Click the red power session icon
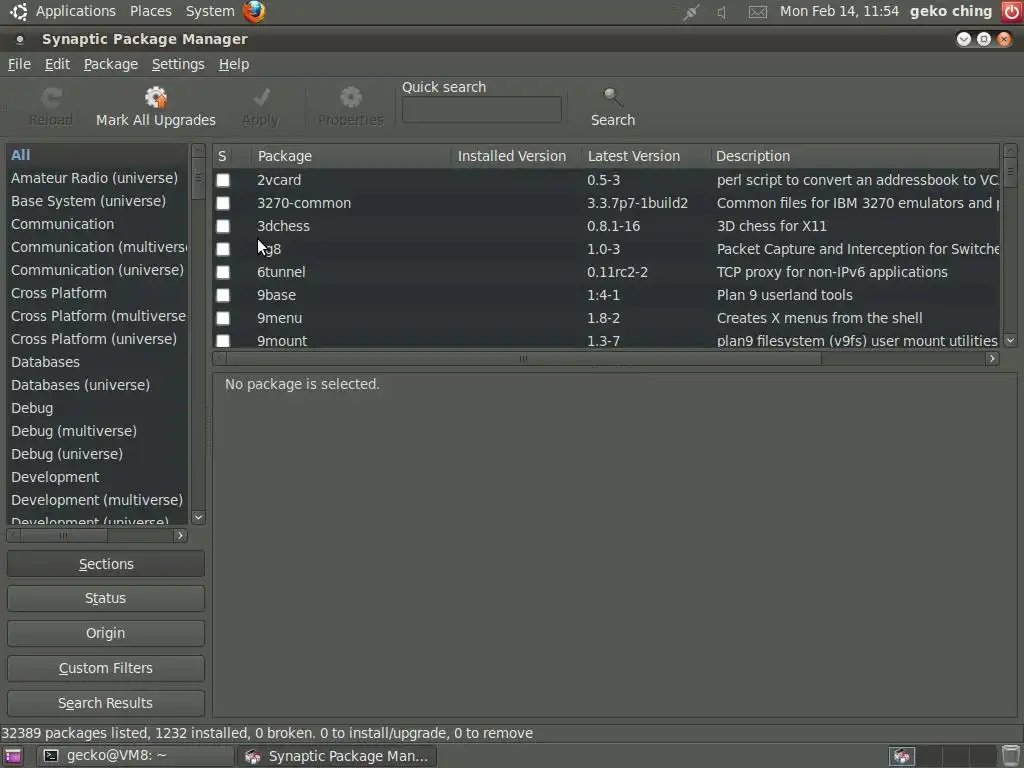This screenshot has height=768, width=1024. click(1012, 12)
